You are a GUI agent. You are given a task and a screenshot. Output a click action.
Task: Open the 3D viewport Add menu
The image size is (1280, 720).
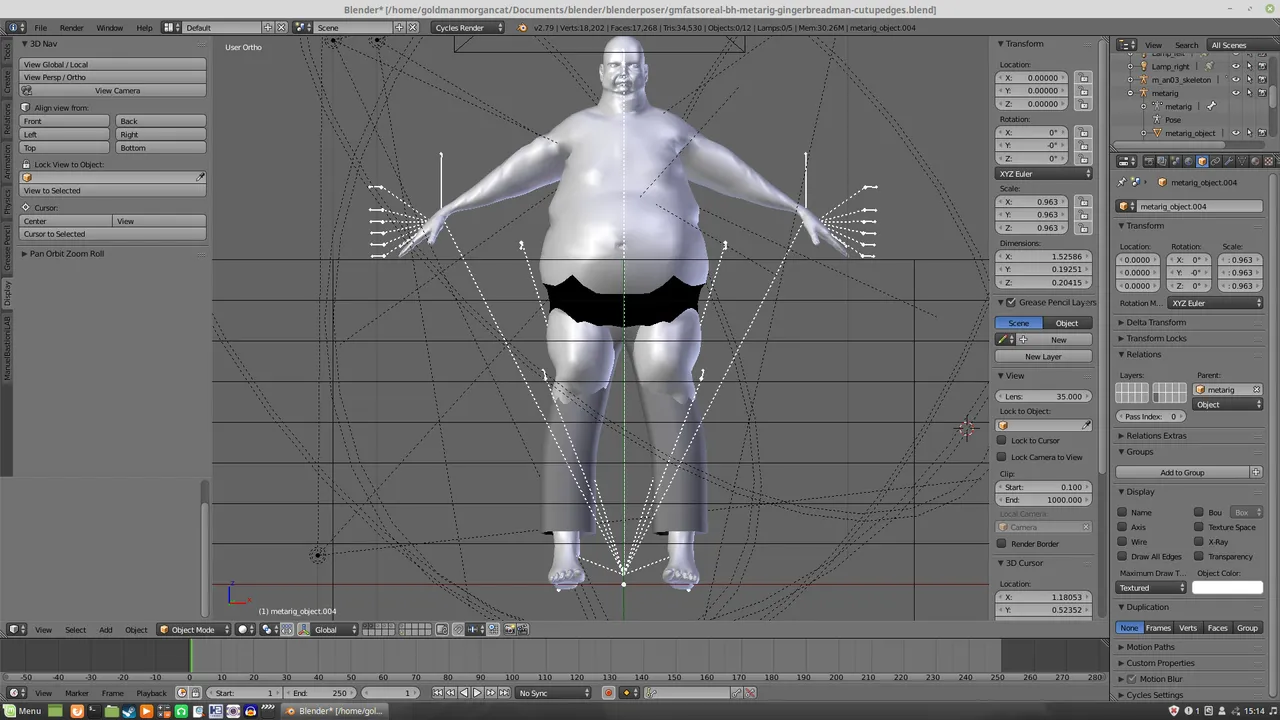click(x=105, y=630)
